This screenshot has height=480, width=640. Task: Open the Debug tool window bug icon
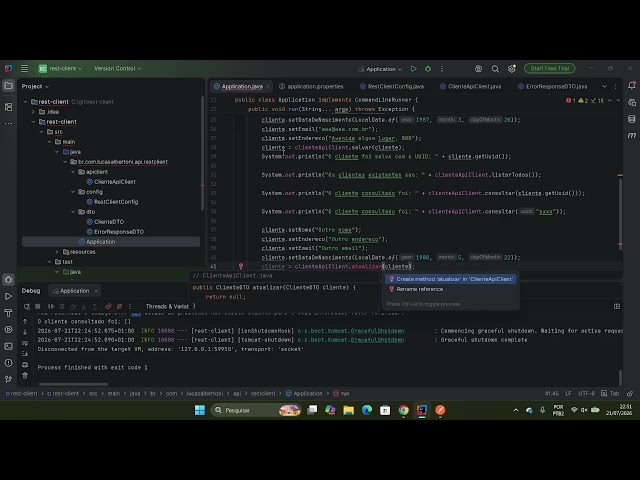[9, 280]
